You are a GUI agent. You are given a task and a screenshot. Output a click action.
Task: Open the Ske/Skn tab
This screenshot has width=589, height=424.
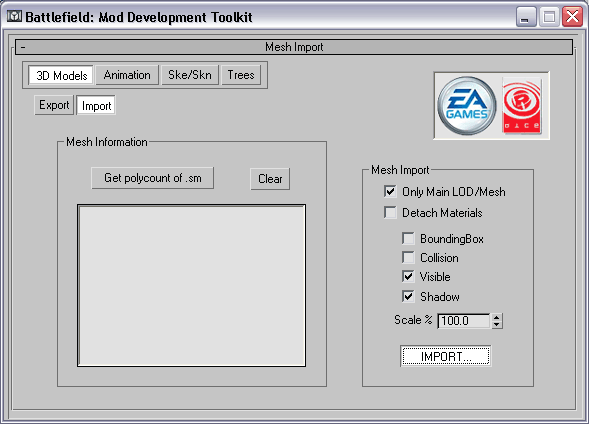190,75
